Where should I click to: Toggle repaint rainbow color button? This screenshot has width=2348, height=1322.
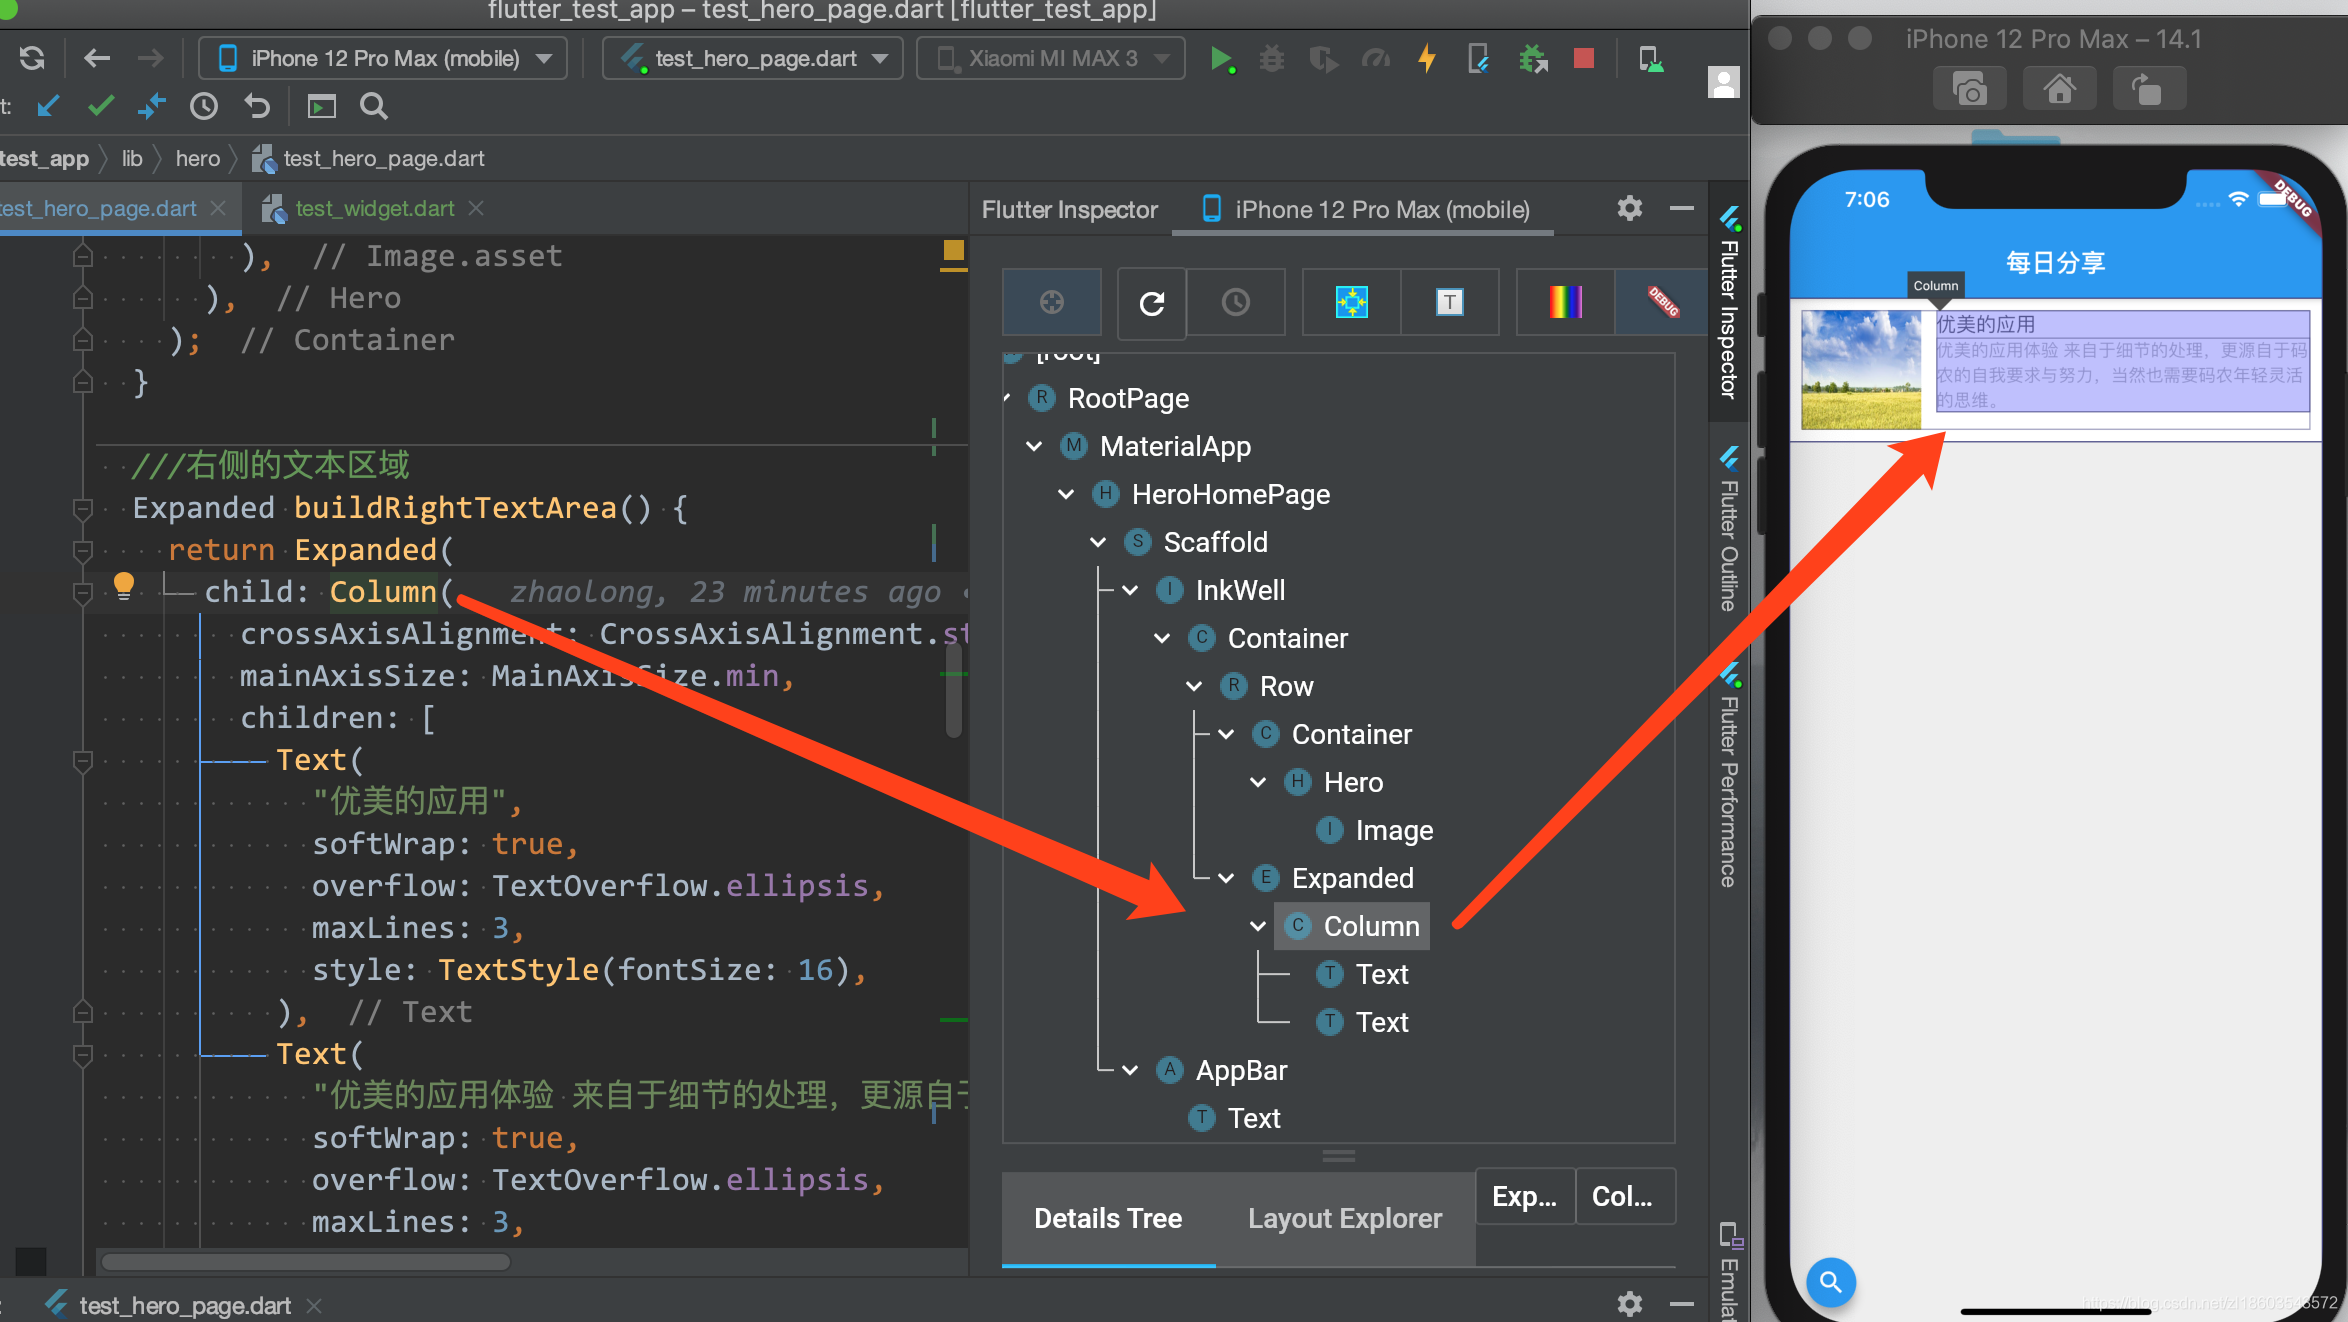click(1565, 303)
